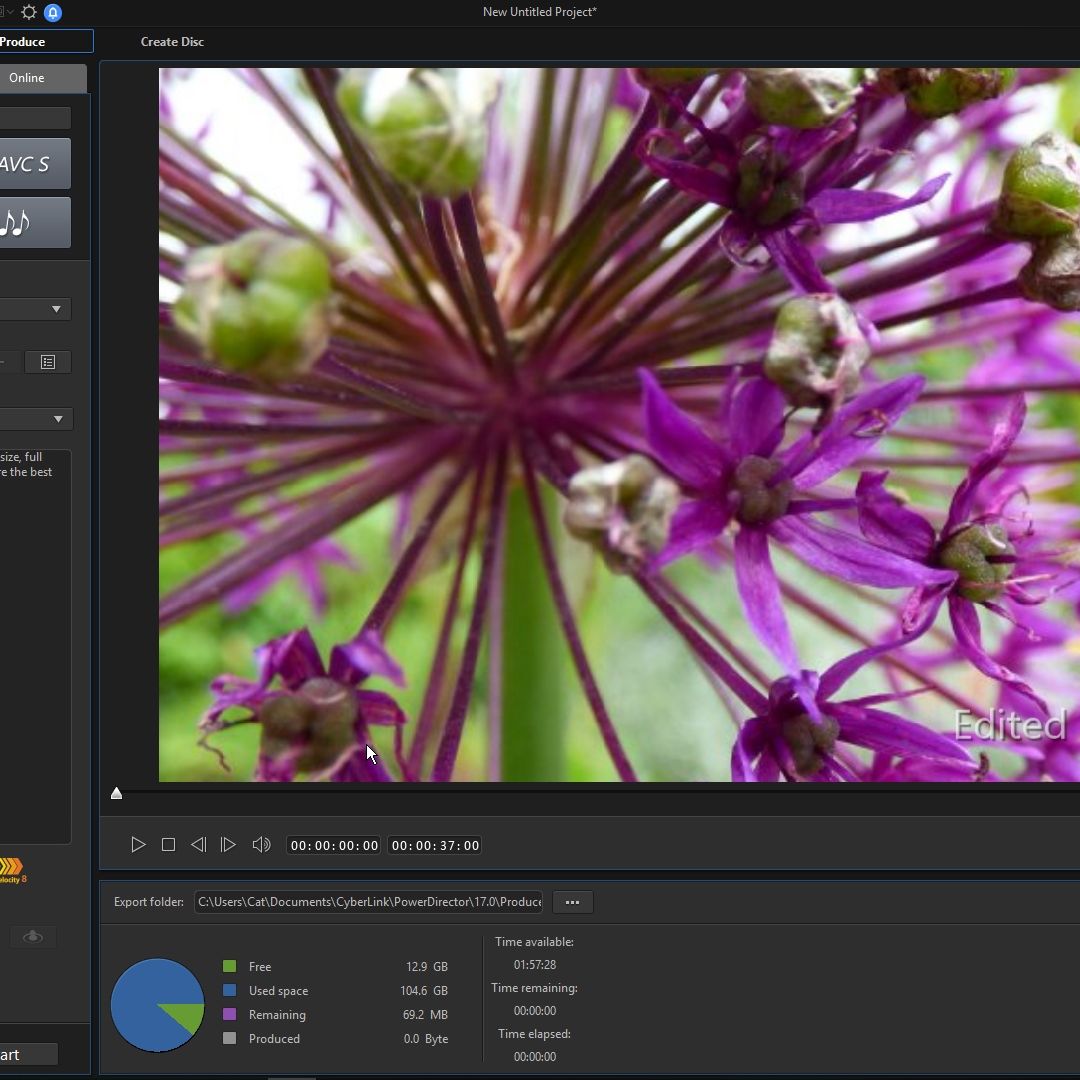Select the AVC S video format button
Image resolution: width=1080 pixels, height=1080 pixels.
click(x=34, y=163)
